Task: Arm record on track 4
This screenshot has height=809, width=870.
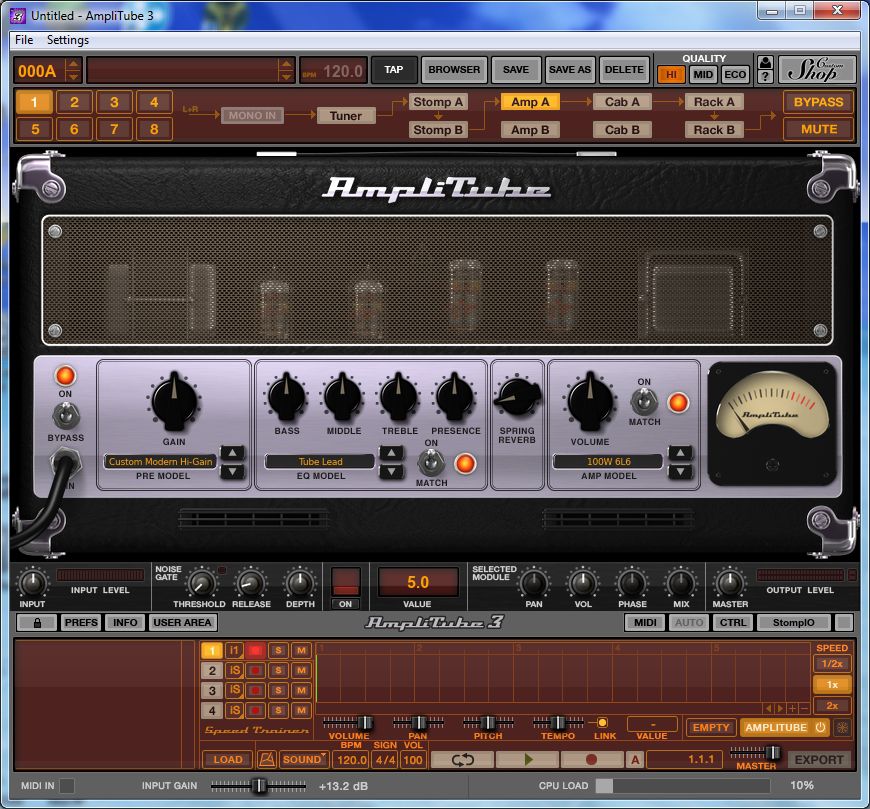Action: 256,710
